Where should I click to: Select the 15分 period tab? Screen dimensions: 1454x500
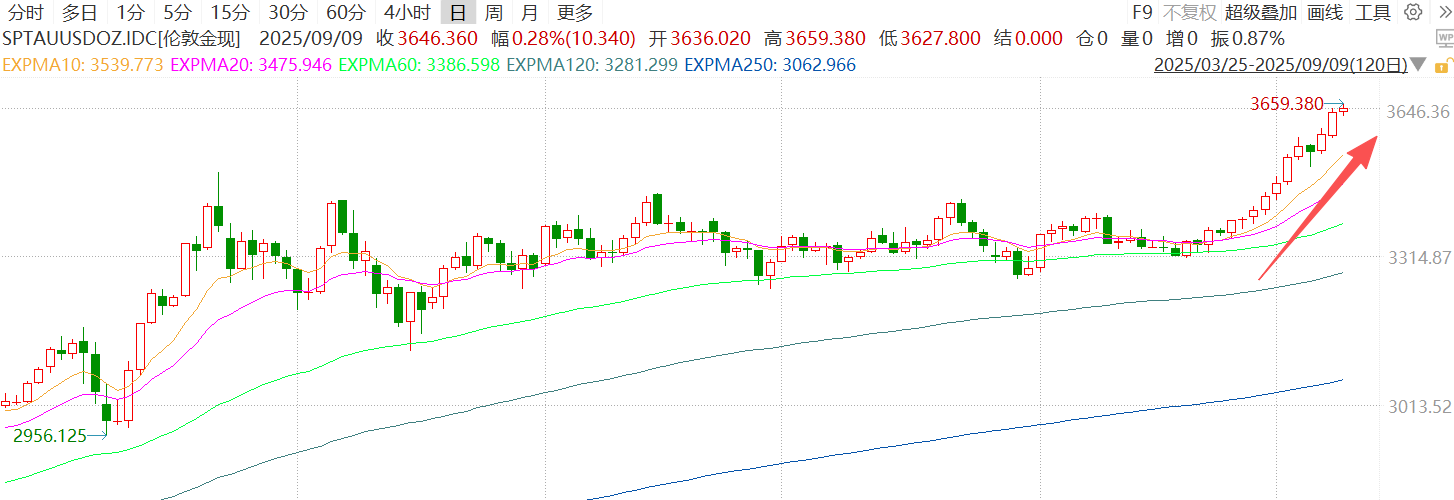230,13
